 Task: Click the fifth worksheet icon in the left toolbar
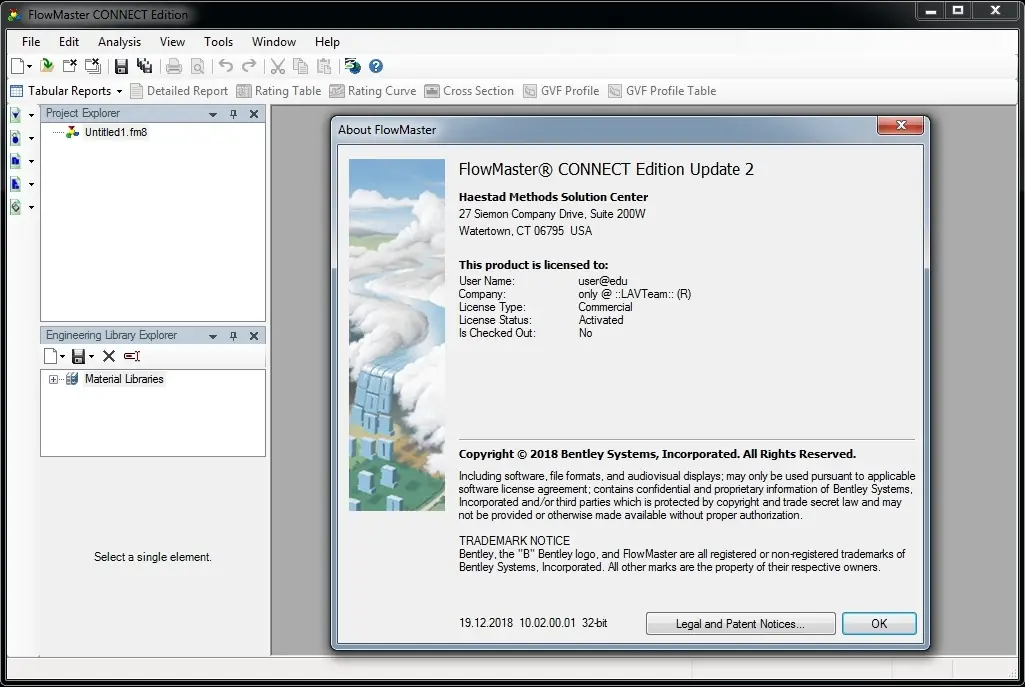point(16,207)
